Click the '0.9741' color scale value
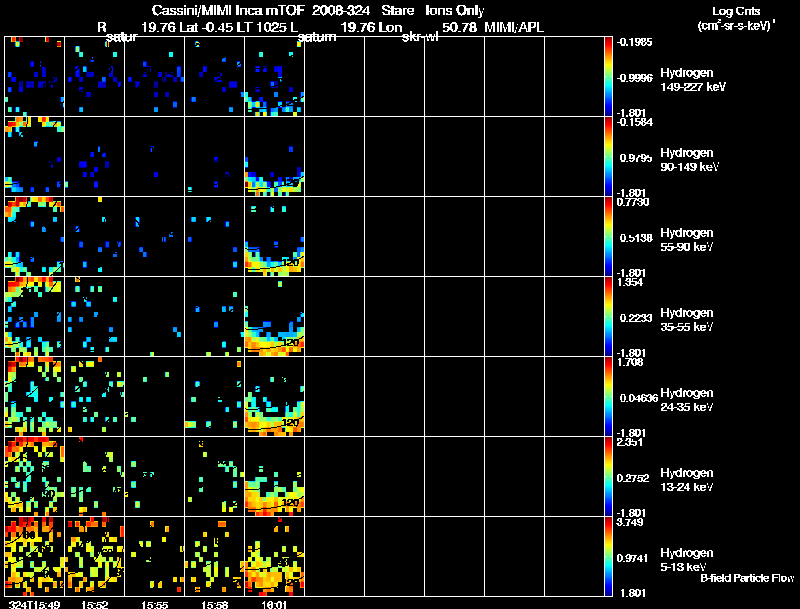Viewport: 800px width, 609px height. 633,559
